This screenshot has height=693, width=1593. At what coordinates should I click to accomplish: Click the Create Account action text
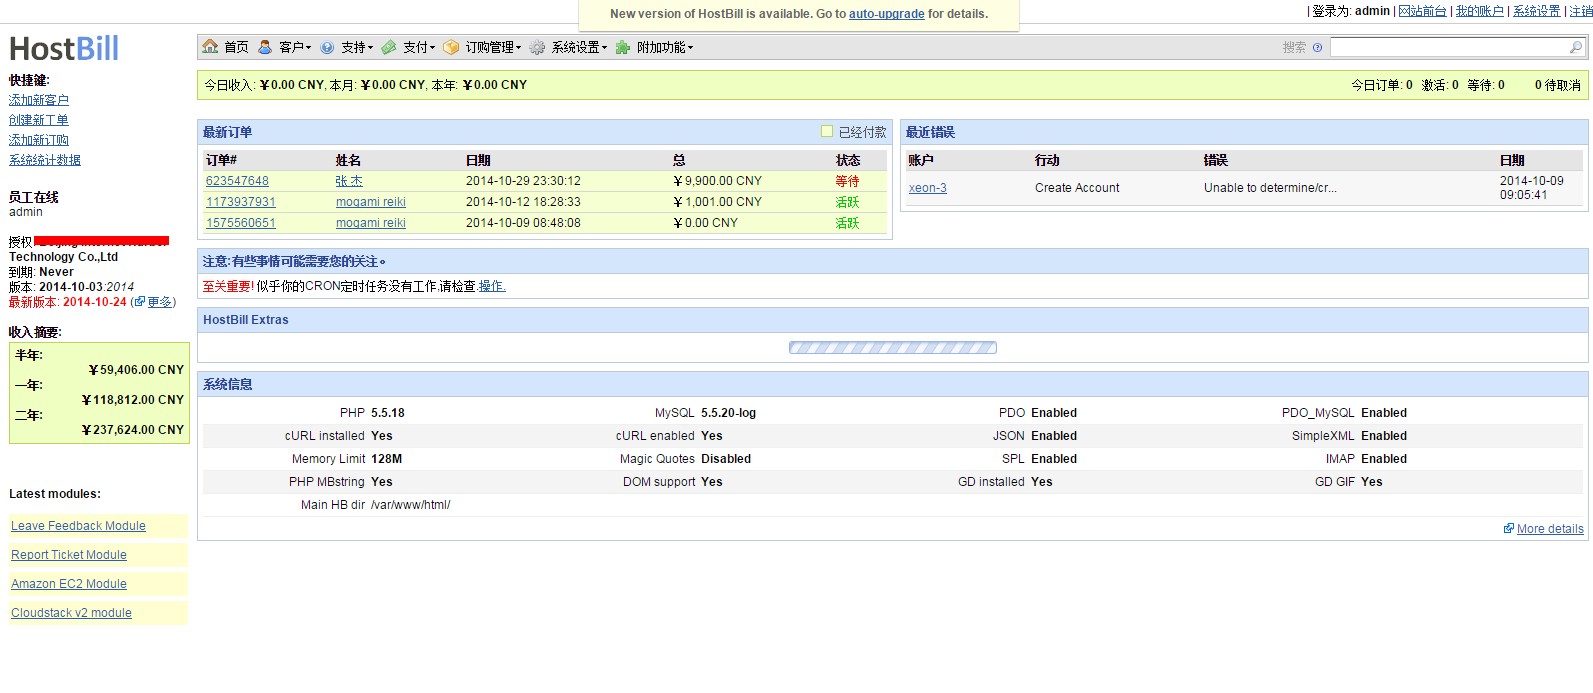tap(1077, 188)
